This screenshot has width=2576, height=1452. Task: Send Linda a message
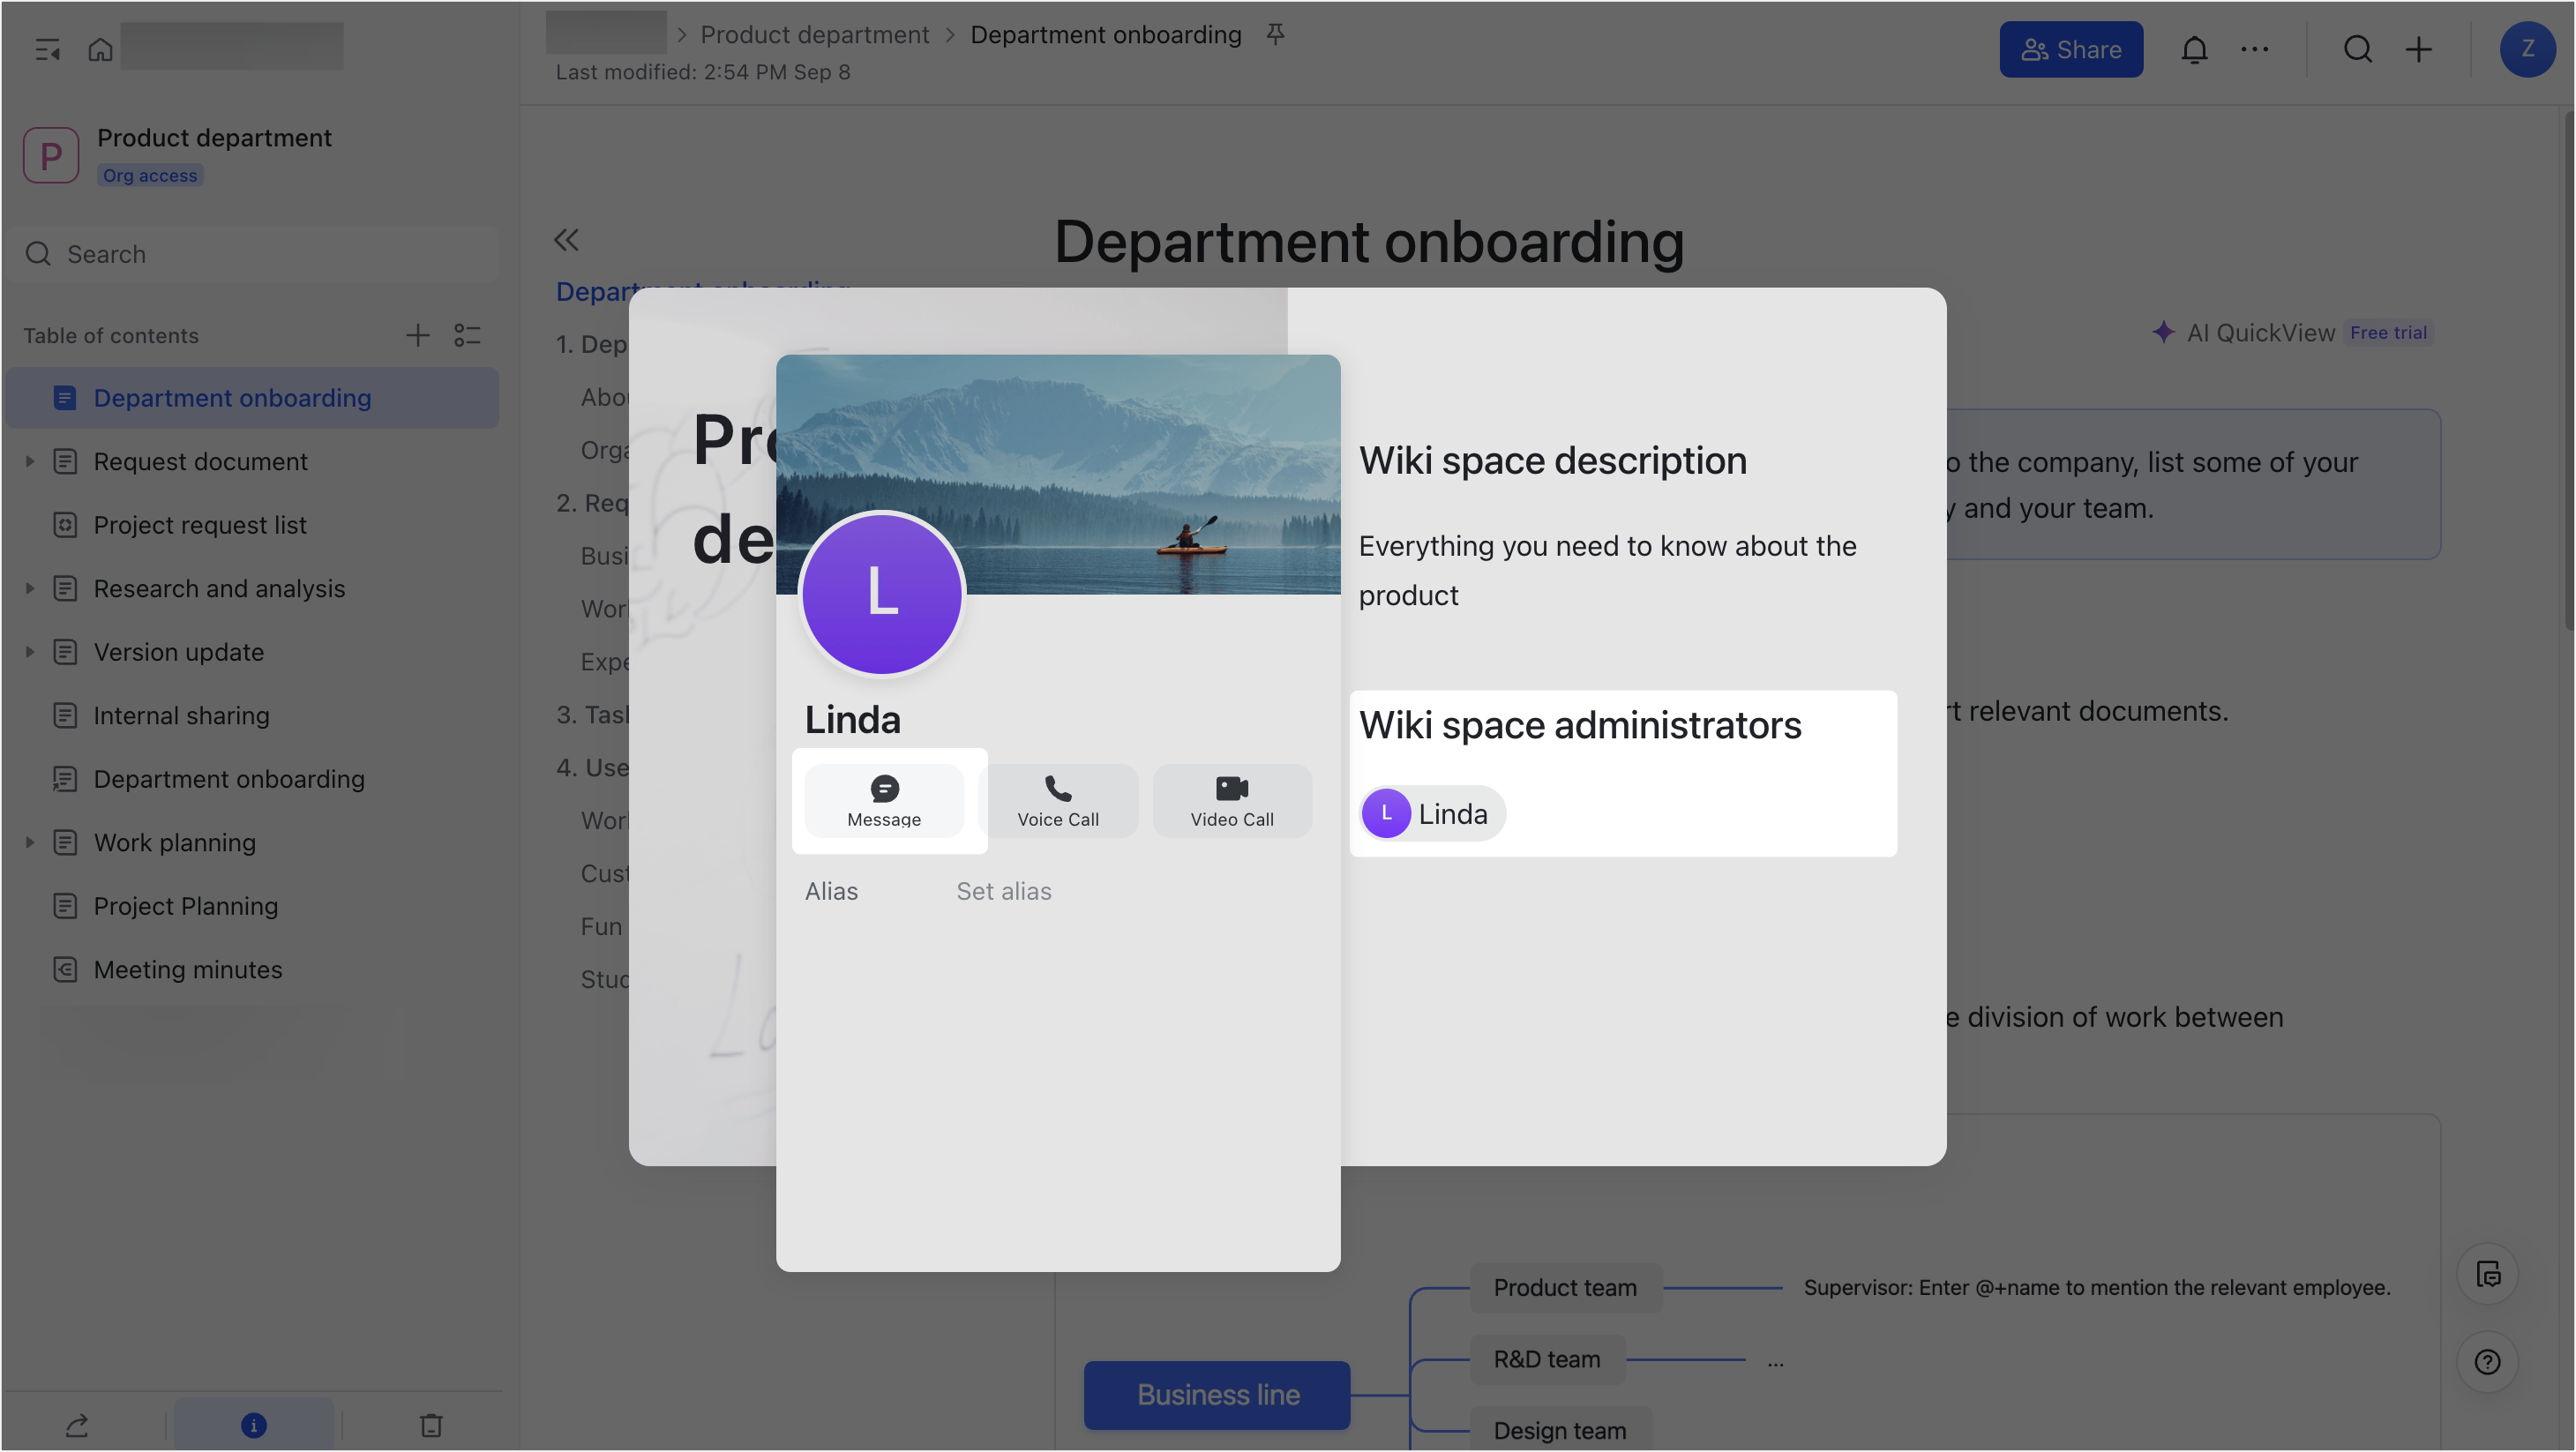(x=884, y=801)
